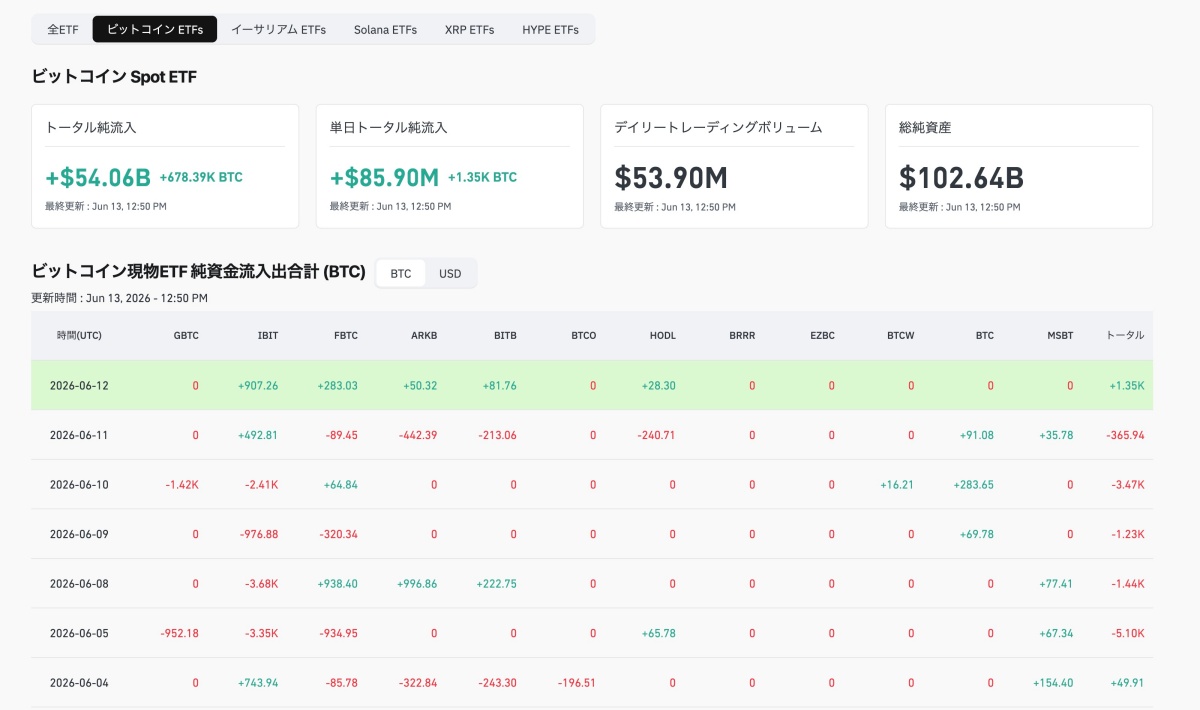
Task: Click HODL value -240.71
Action: click(x=656, y=435)
